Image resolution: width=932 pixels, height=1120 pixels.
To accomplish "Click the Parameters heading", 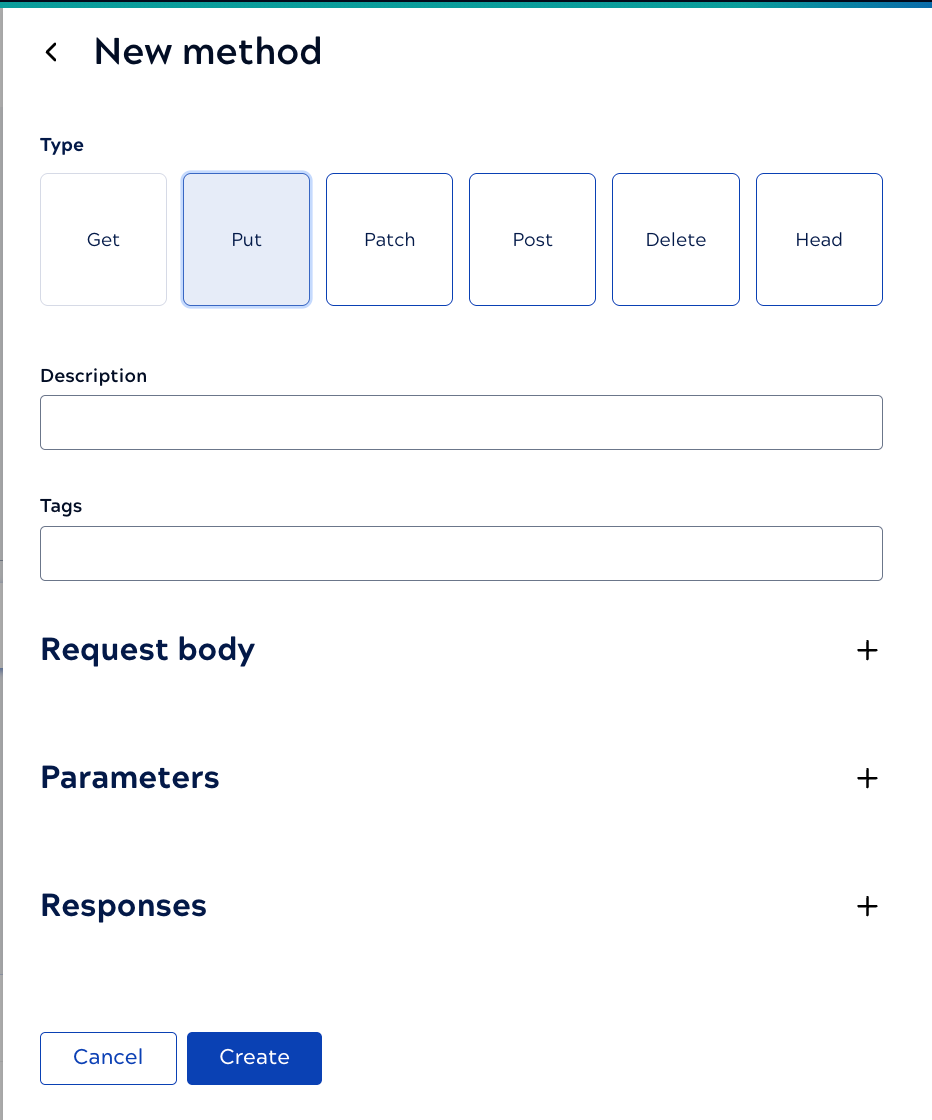I will point(130,778).
